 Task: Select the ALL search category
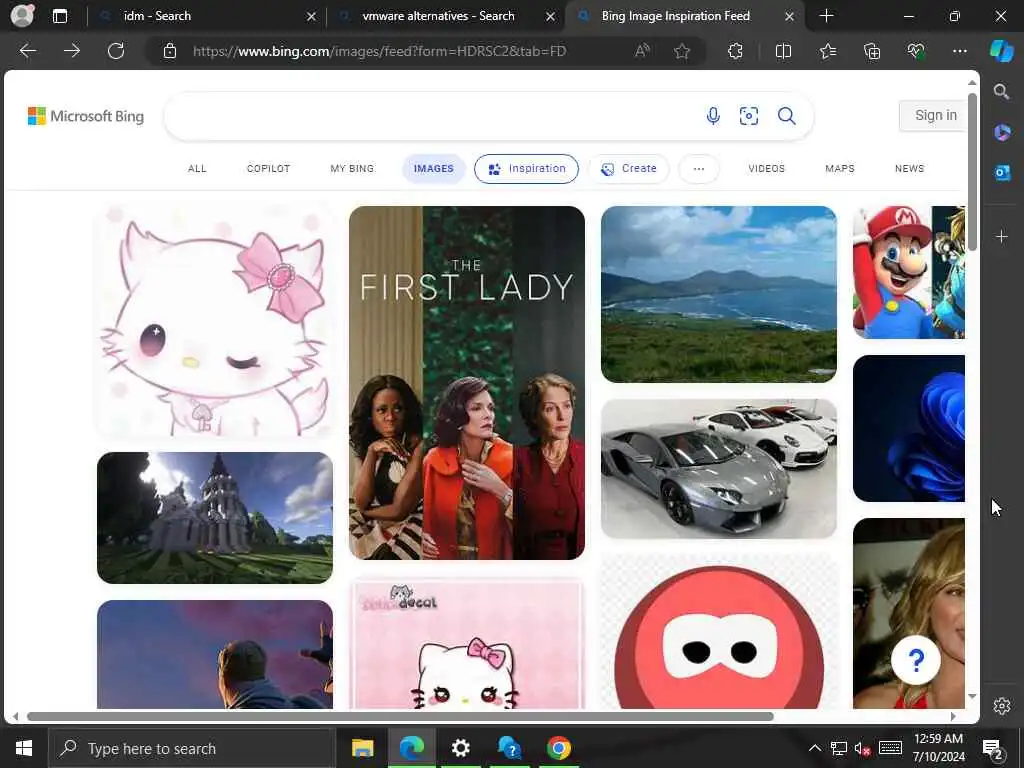[197, 168]
